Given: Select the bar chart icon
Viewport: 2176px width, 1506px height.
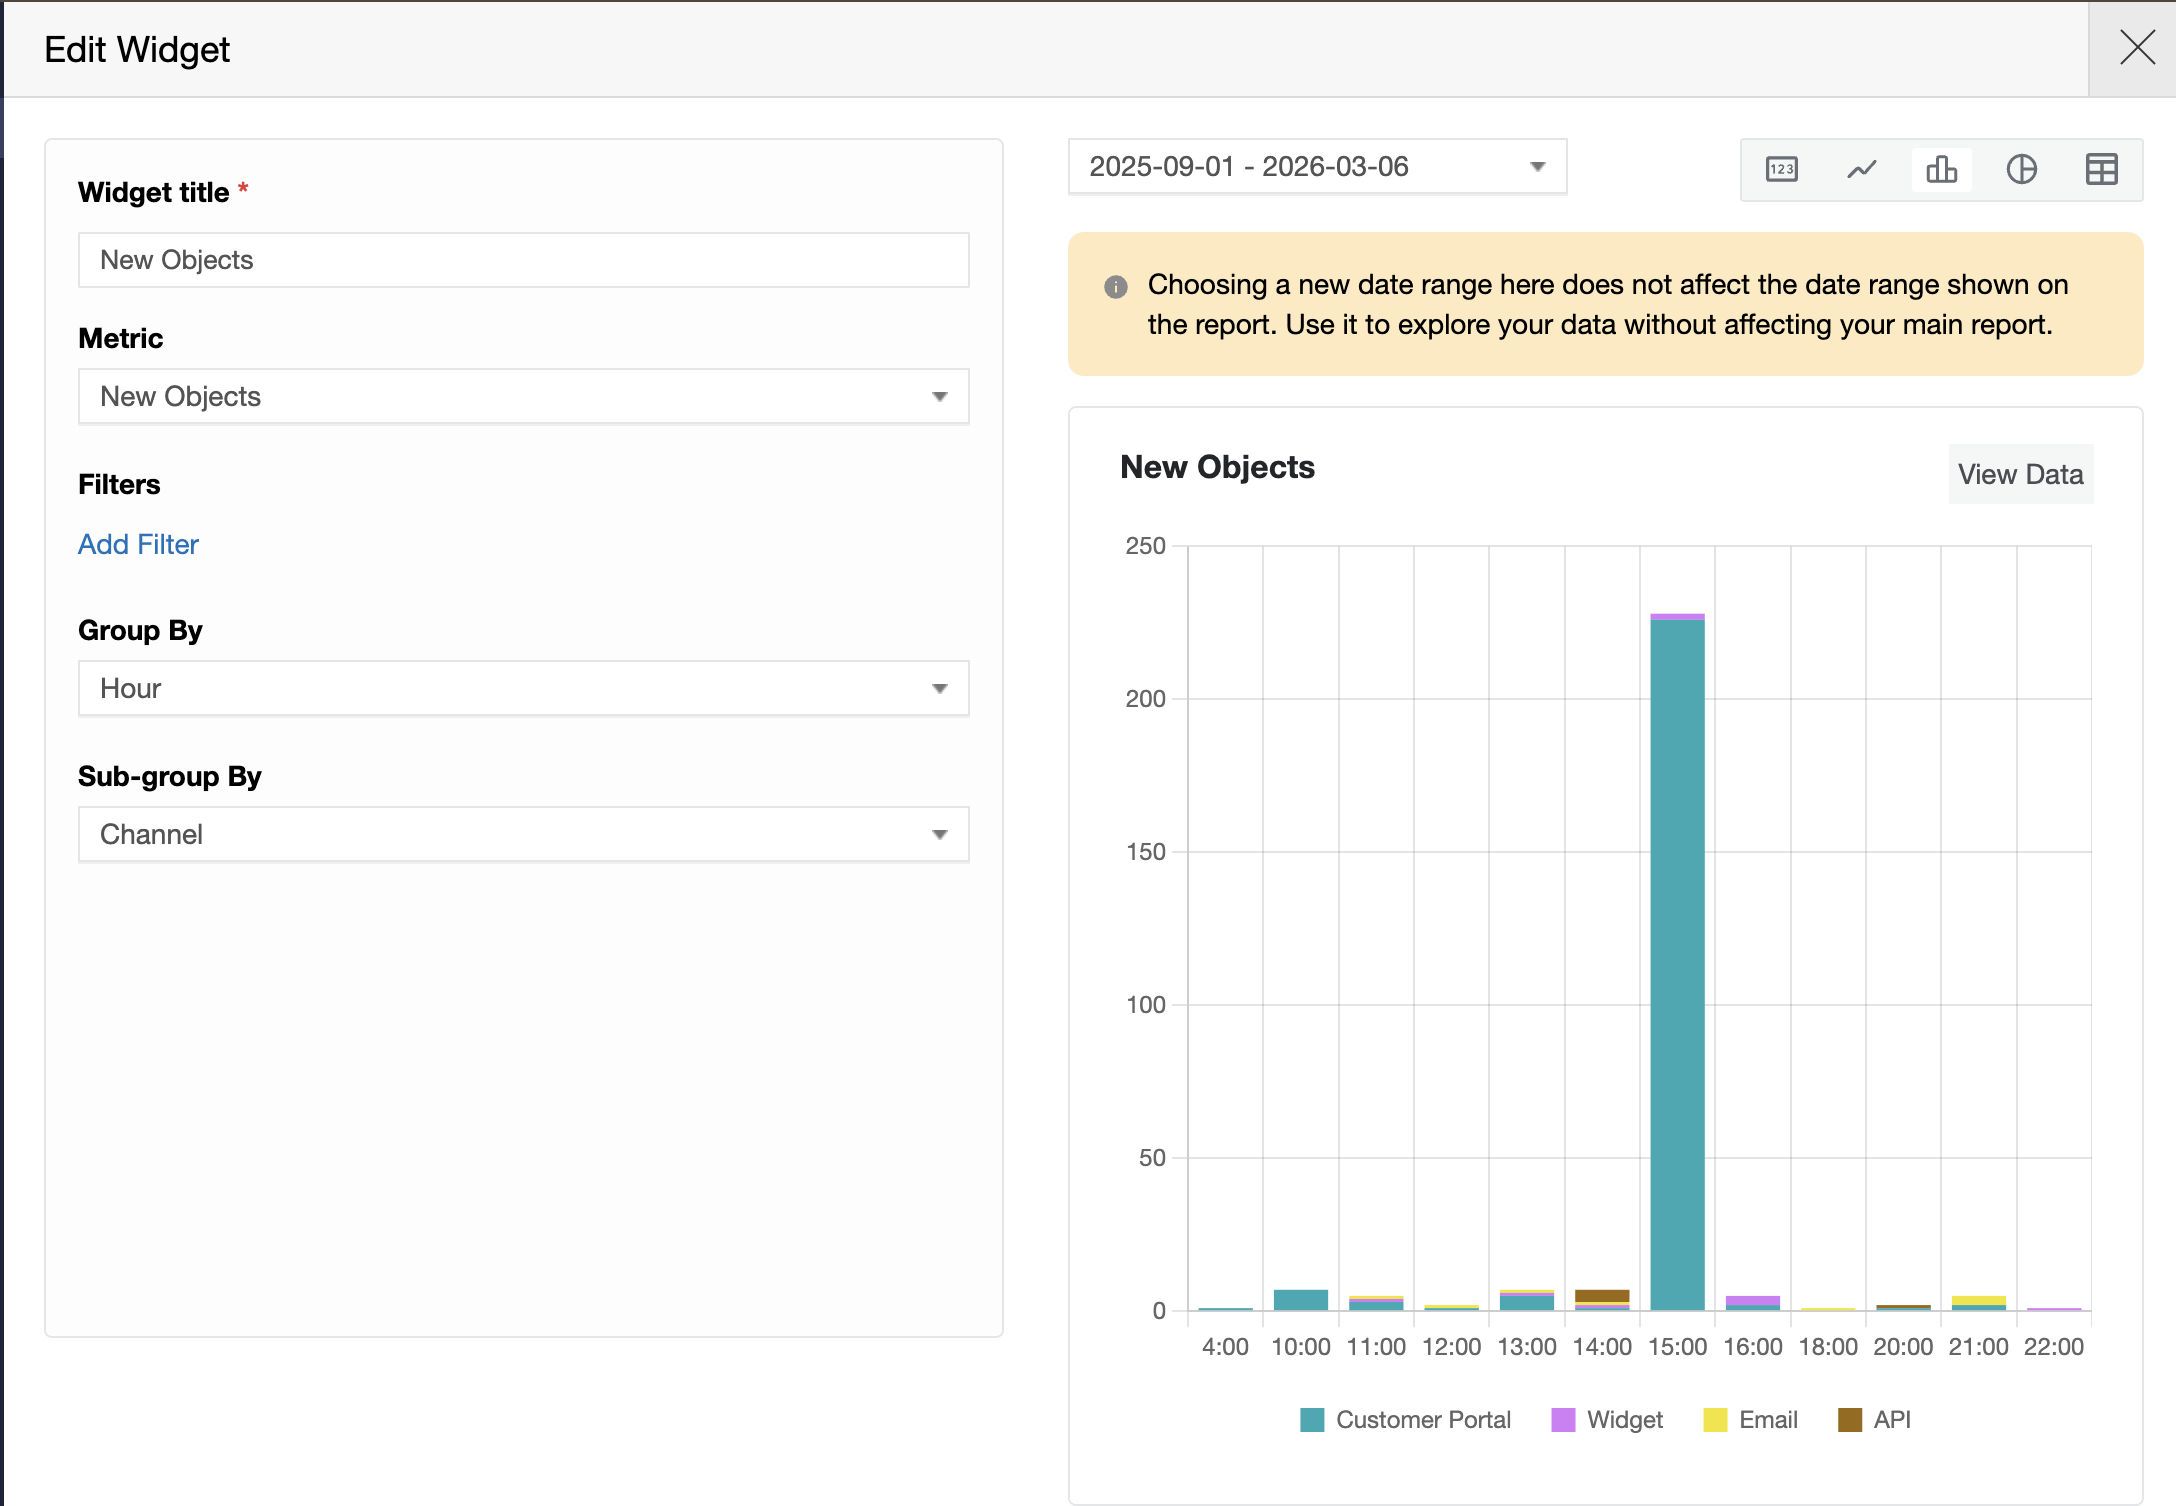Looking at the screenshot, I should tap(1941, 170).
